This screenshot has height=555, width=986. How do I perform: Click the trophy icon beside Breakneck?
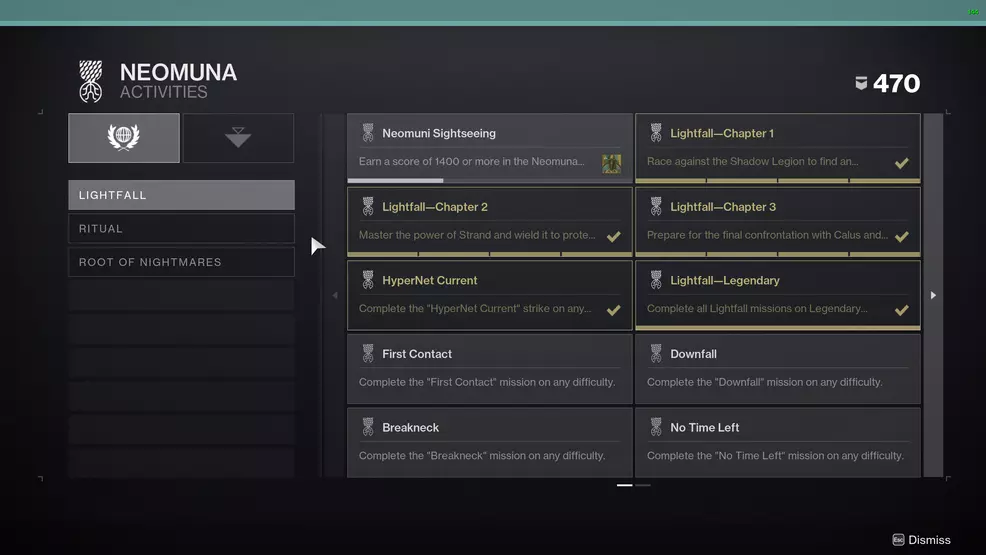click(x=368, y=427)
